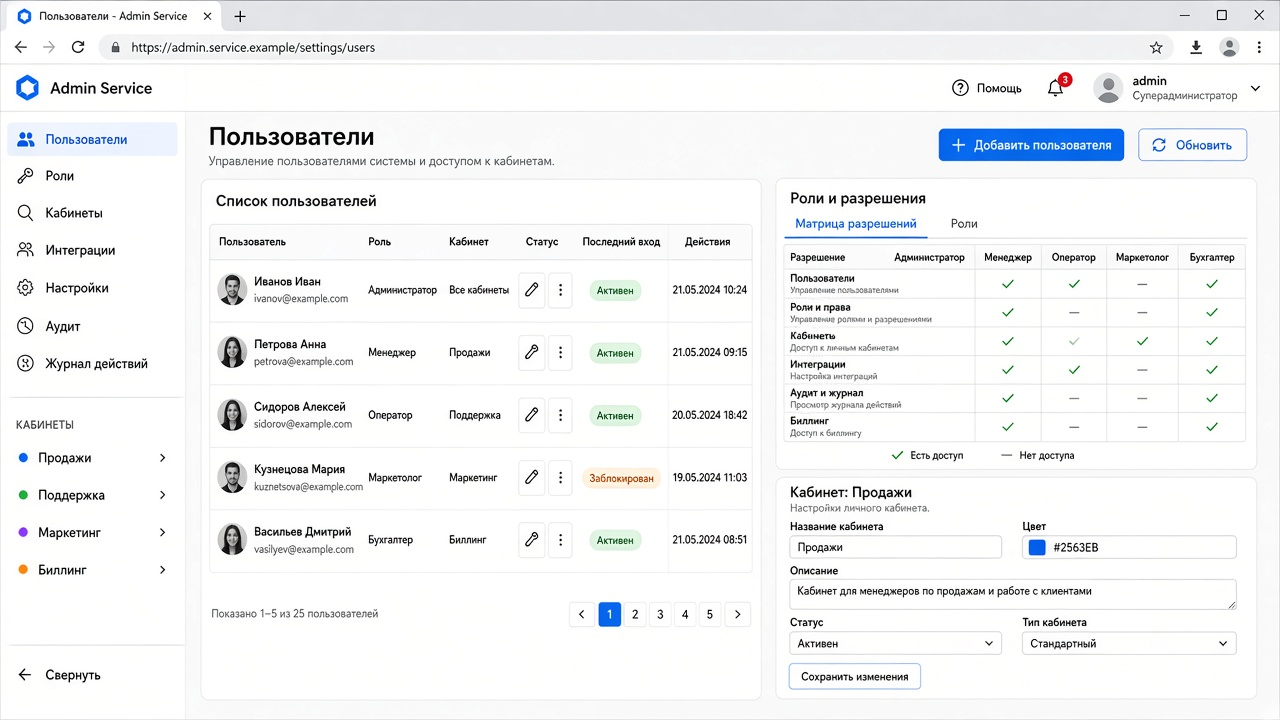Click the Обновить button

point(1193,145)
